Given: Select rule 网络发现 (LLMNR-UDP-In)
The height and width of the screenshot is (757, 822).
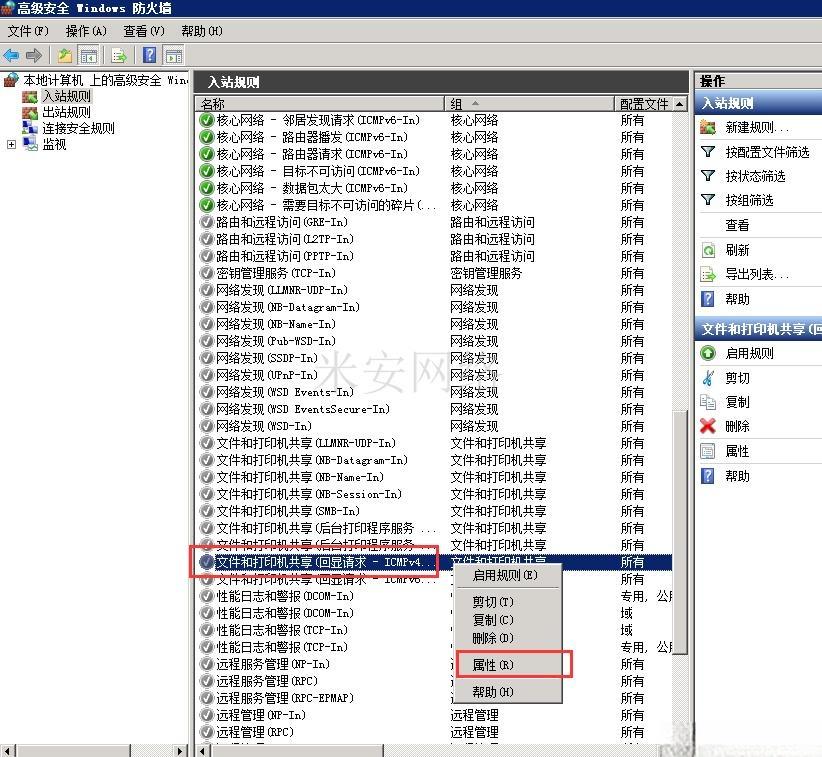Looking at the screenshot, I should coord(282,290).
